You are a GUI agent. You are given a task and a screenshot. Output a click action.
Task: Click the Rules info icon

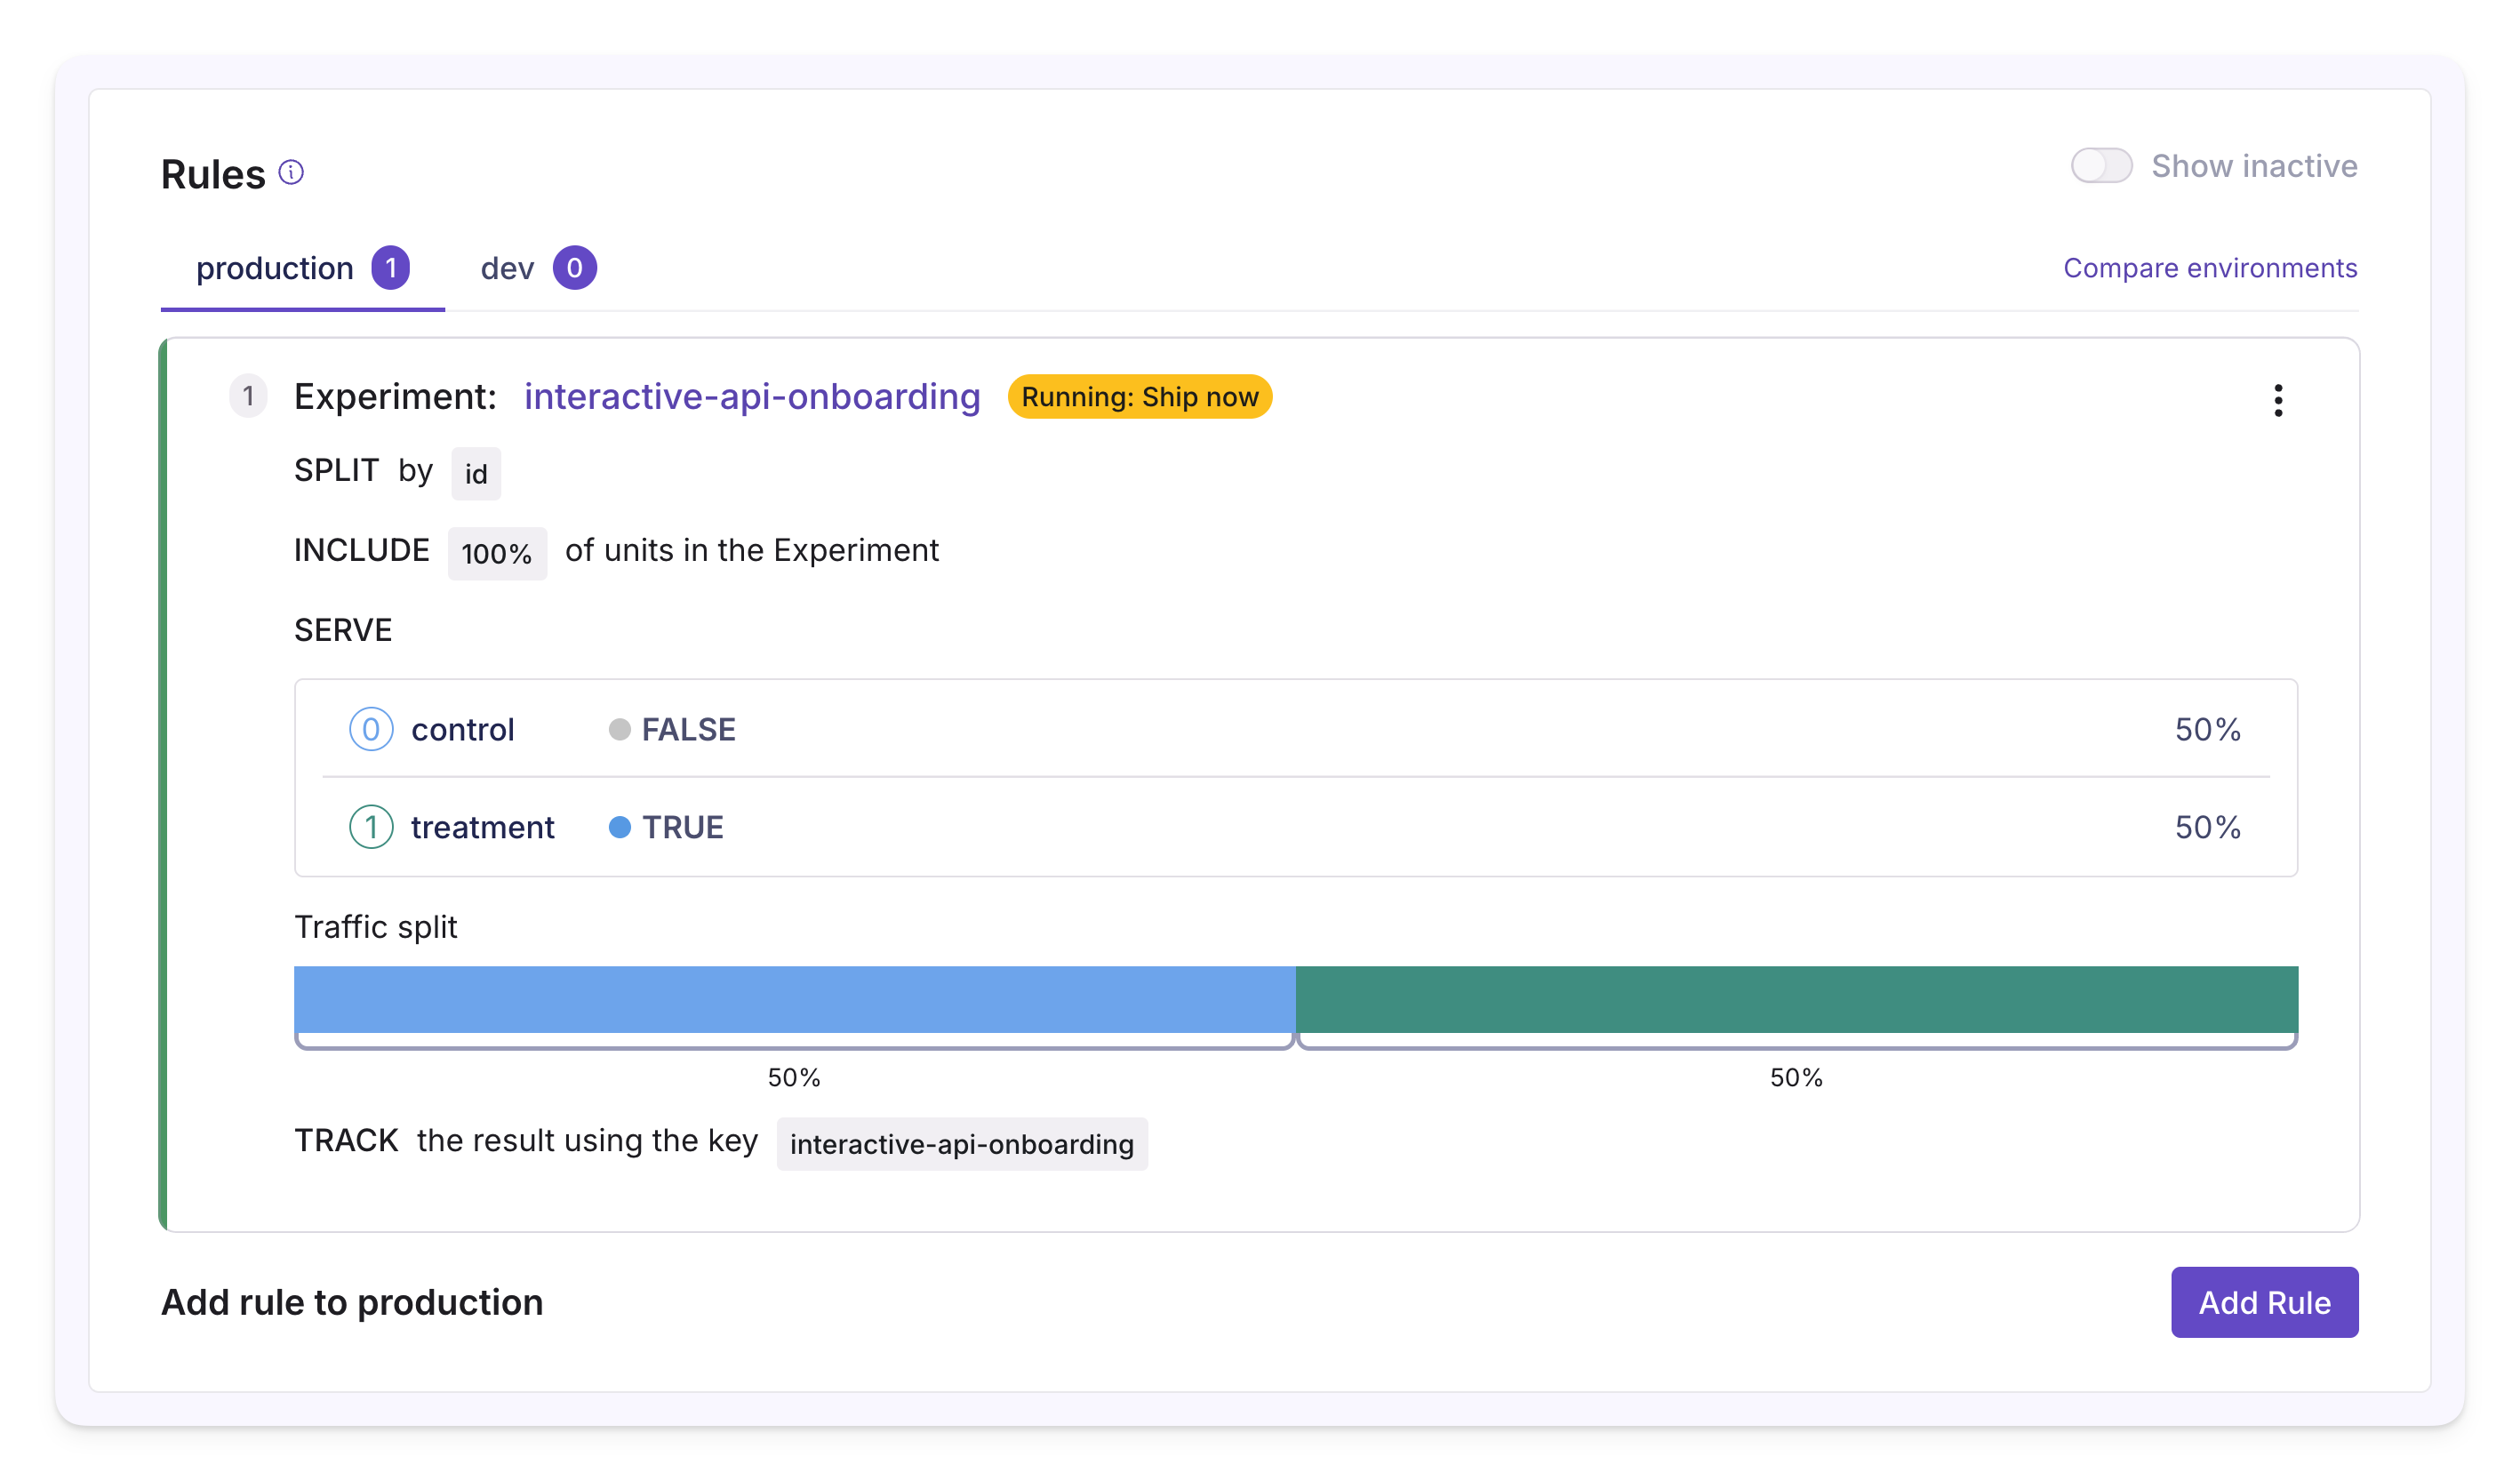(291, 173)
